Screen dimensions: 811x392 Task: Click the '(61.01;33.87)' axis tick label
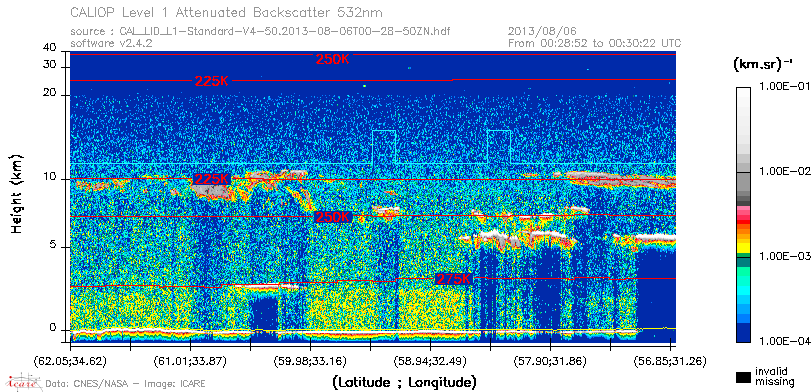(x=190, y=360)
